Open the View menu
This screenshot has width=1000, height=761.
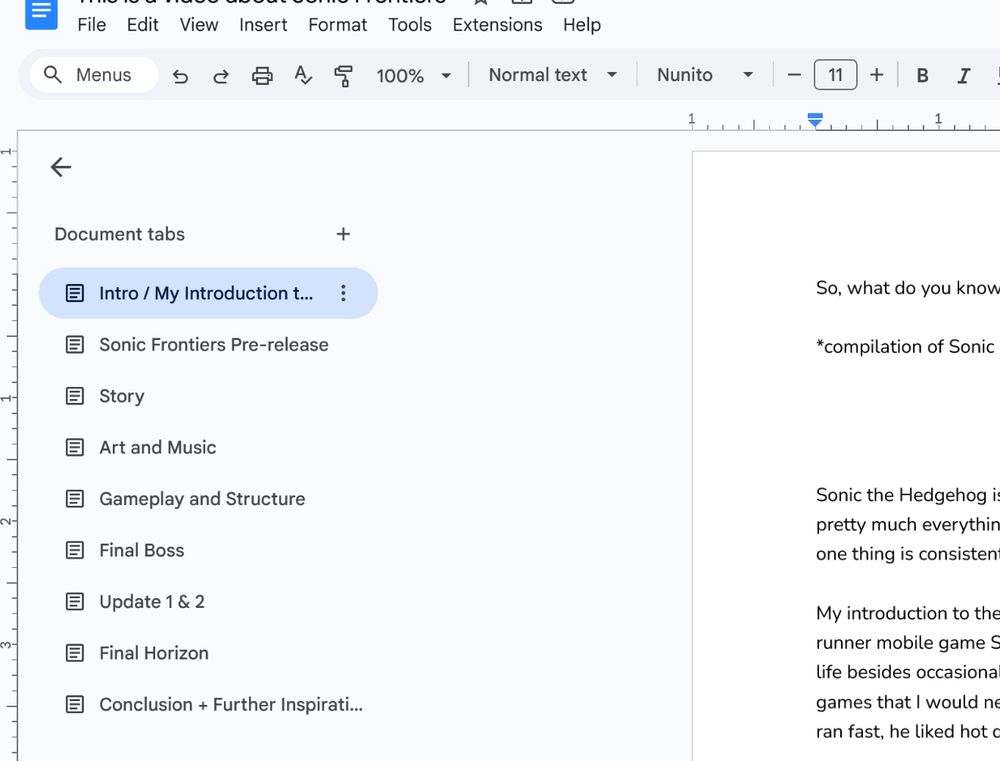tap(198, 25)
